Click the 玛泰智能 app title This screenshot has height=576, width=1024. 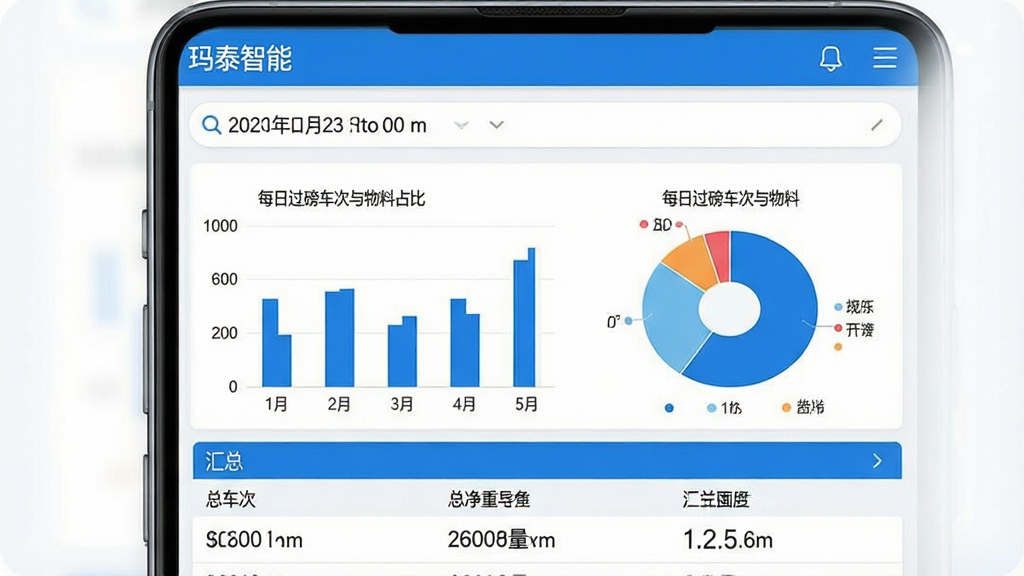tap(240, 58)
